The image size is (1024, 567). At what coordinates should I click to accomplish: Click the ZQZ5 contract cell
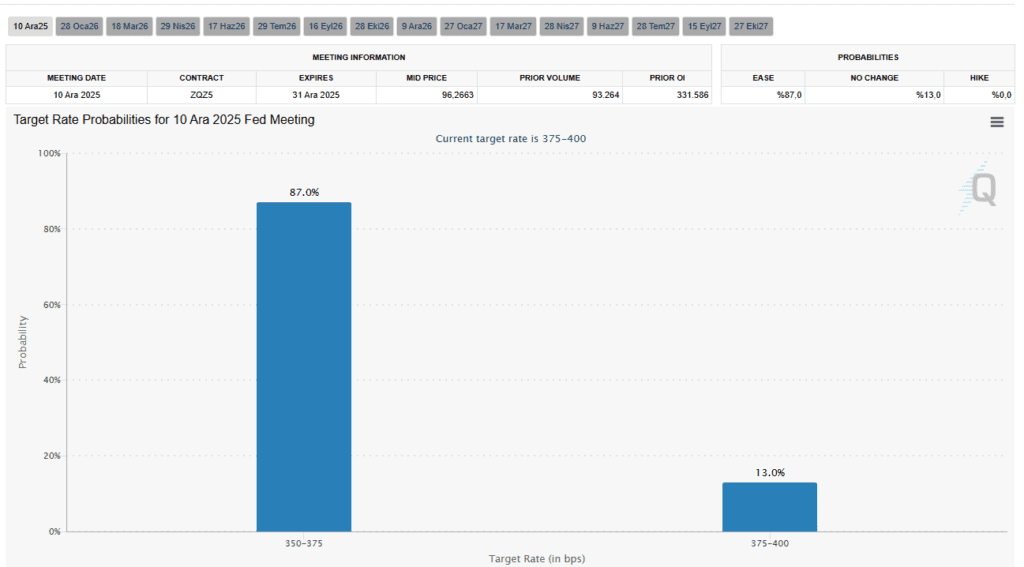pyautogui.click(x=201, y=95)
